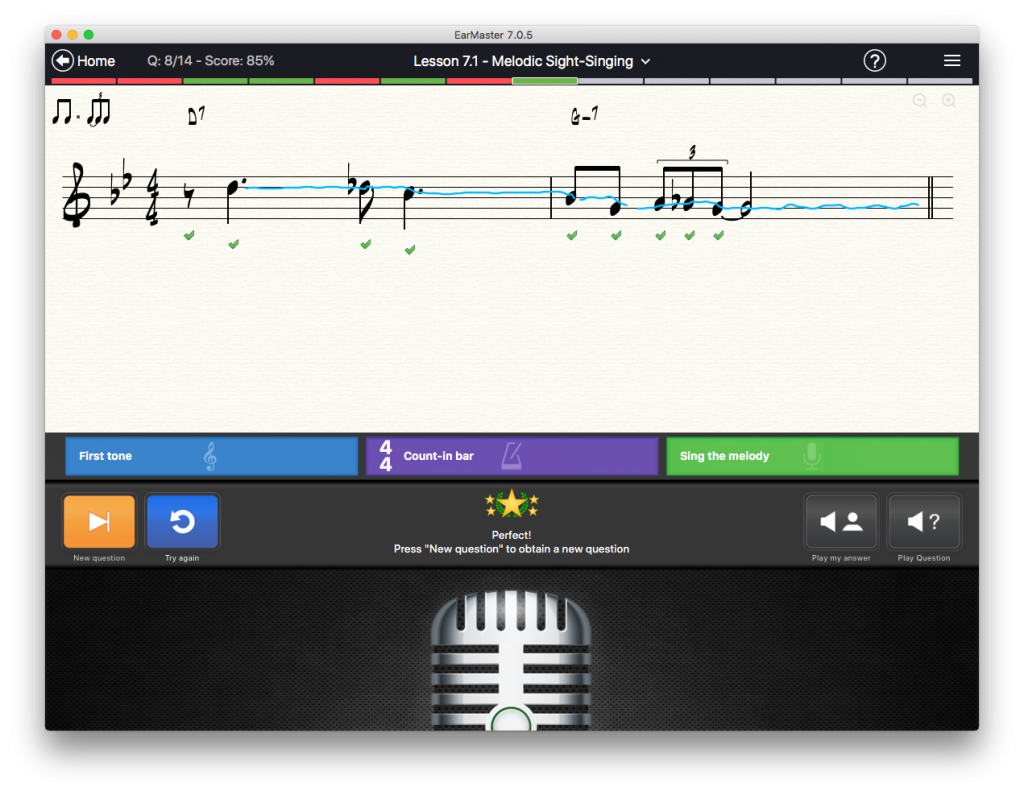Viewport: 1024px width, 795px height.
Task: Click the First tone button
Action: [211, 456]
